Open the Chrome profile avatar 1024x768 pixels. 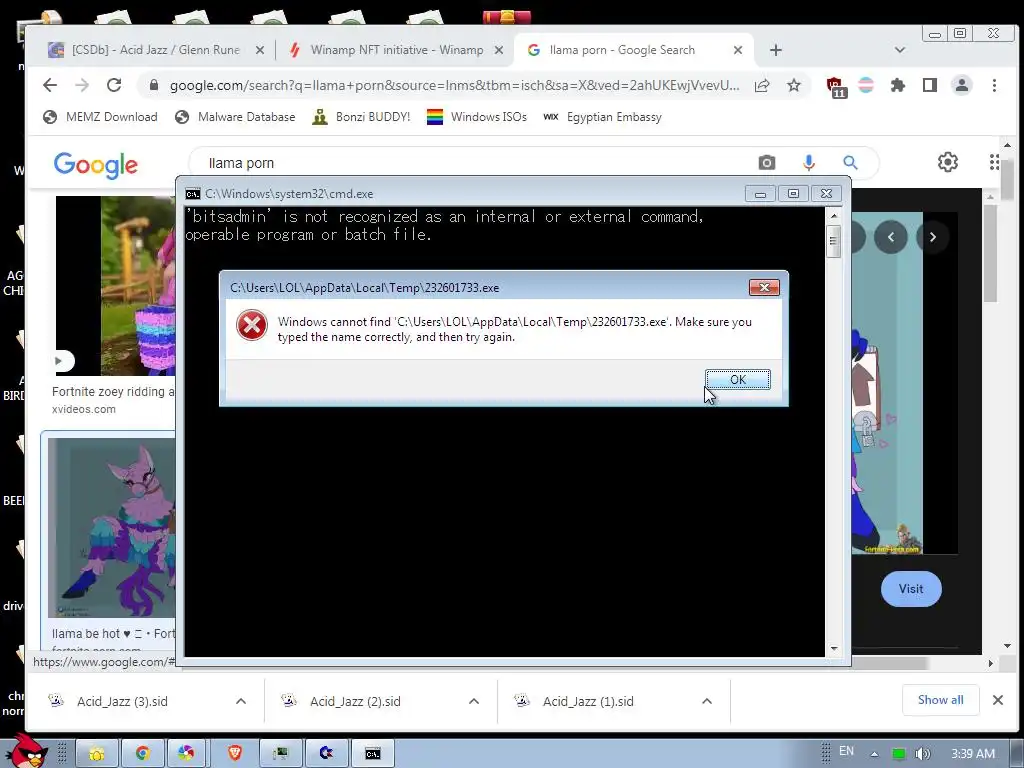pos(961,85)
